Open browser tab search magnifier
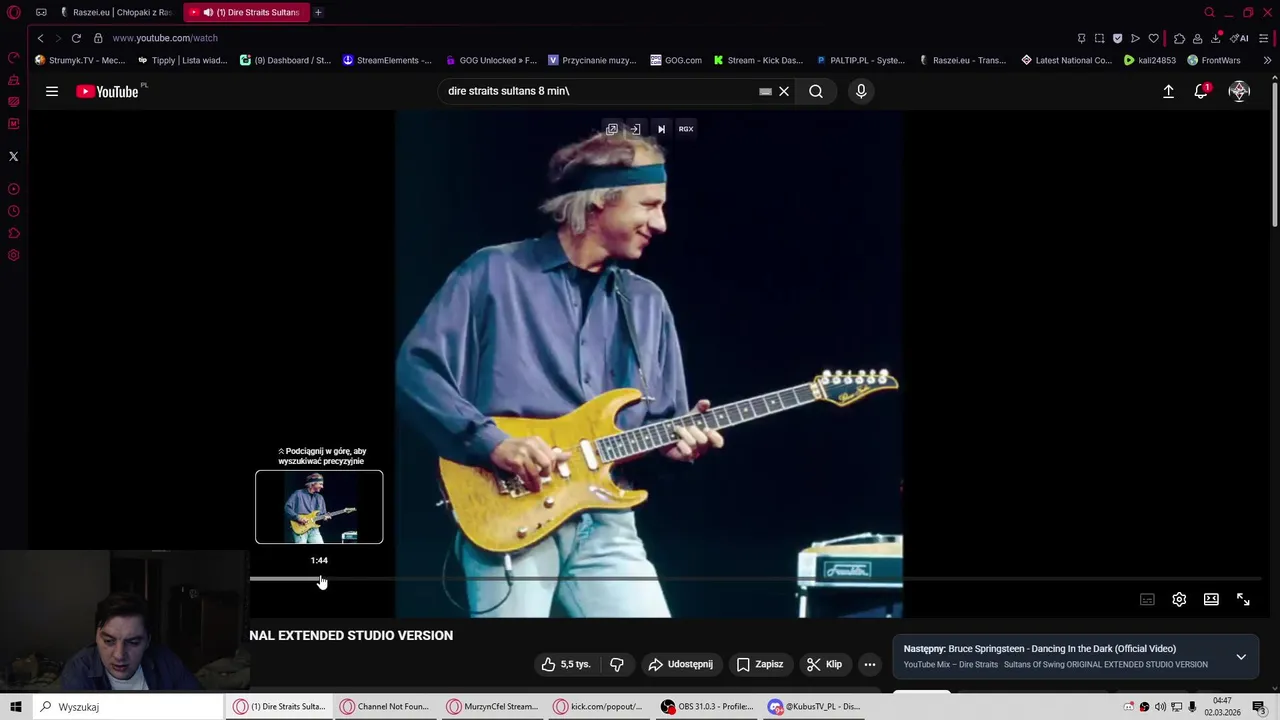 [x=1209, y=12]
